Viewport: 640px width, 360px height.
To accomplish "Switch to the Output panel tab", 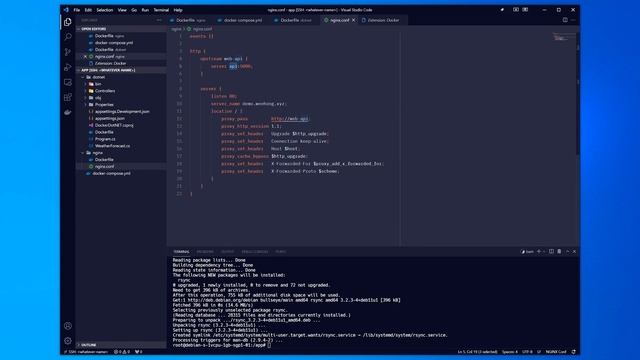I will click(x=228, y=252).
